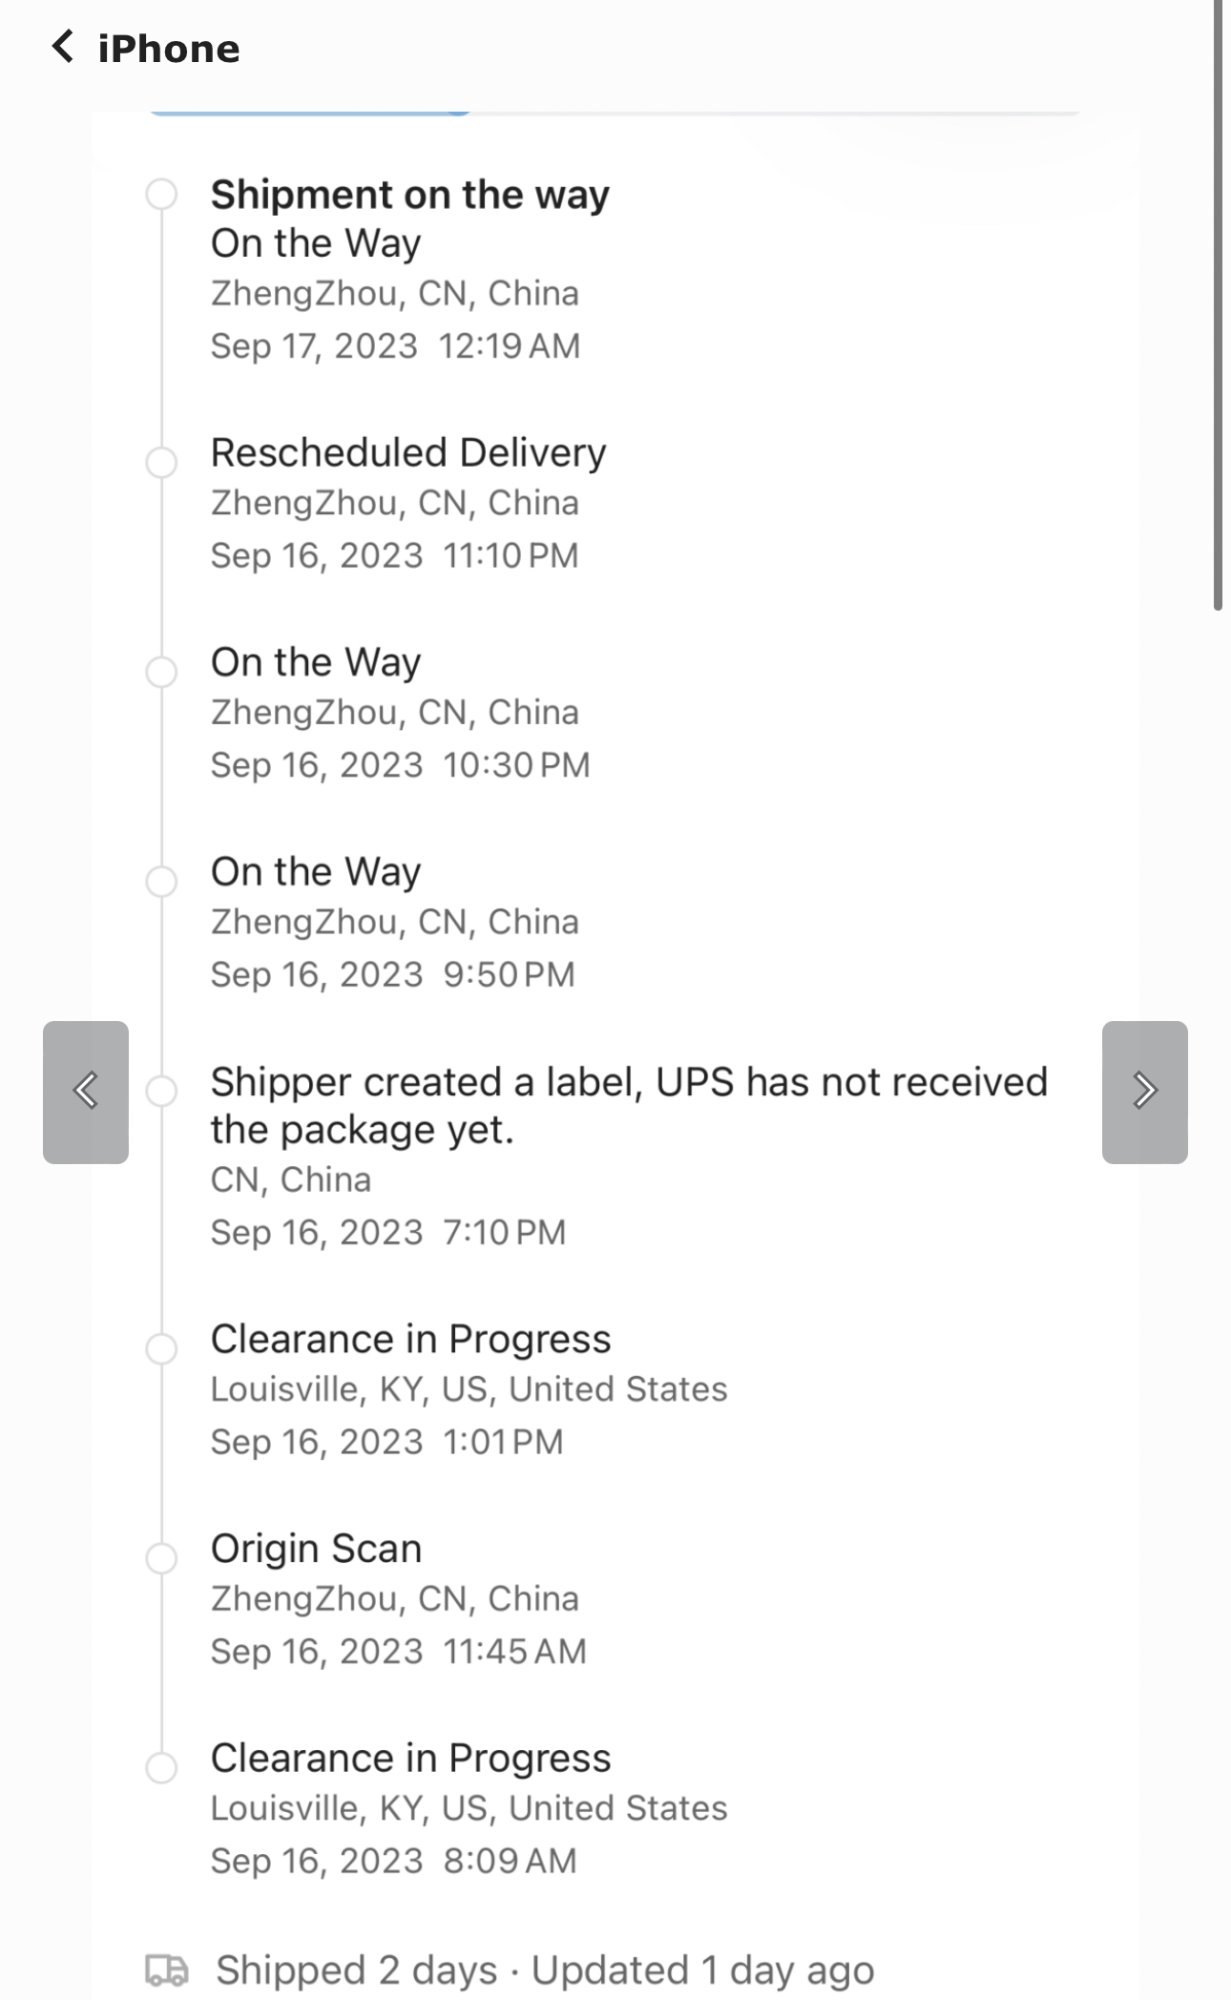The image size is (1231, 2000).
Task: Select the 10:30 PM On the Way marker
Action: pos(162,671)
